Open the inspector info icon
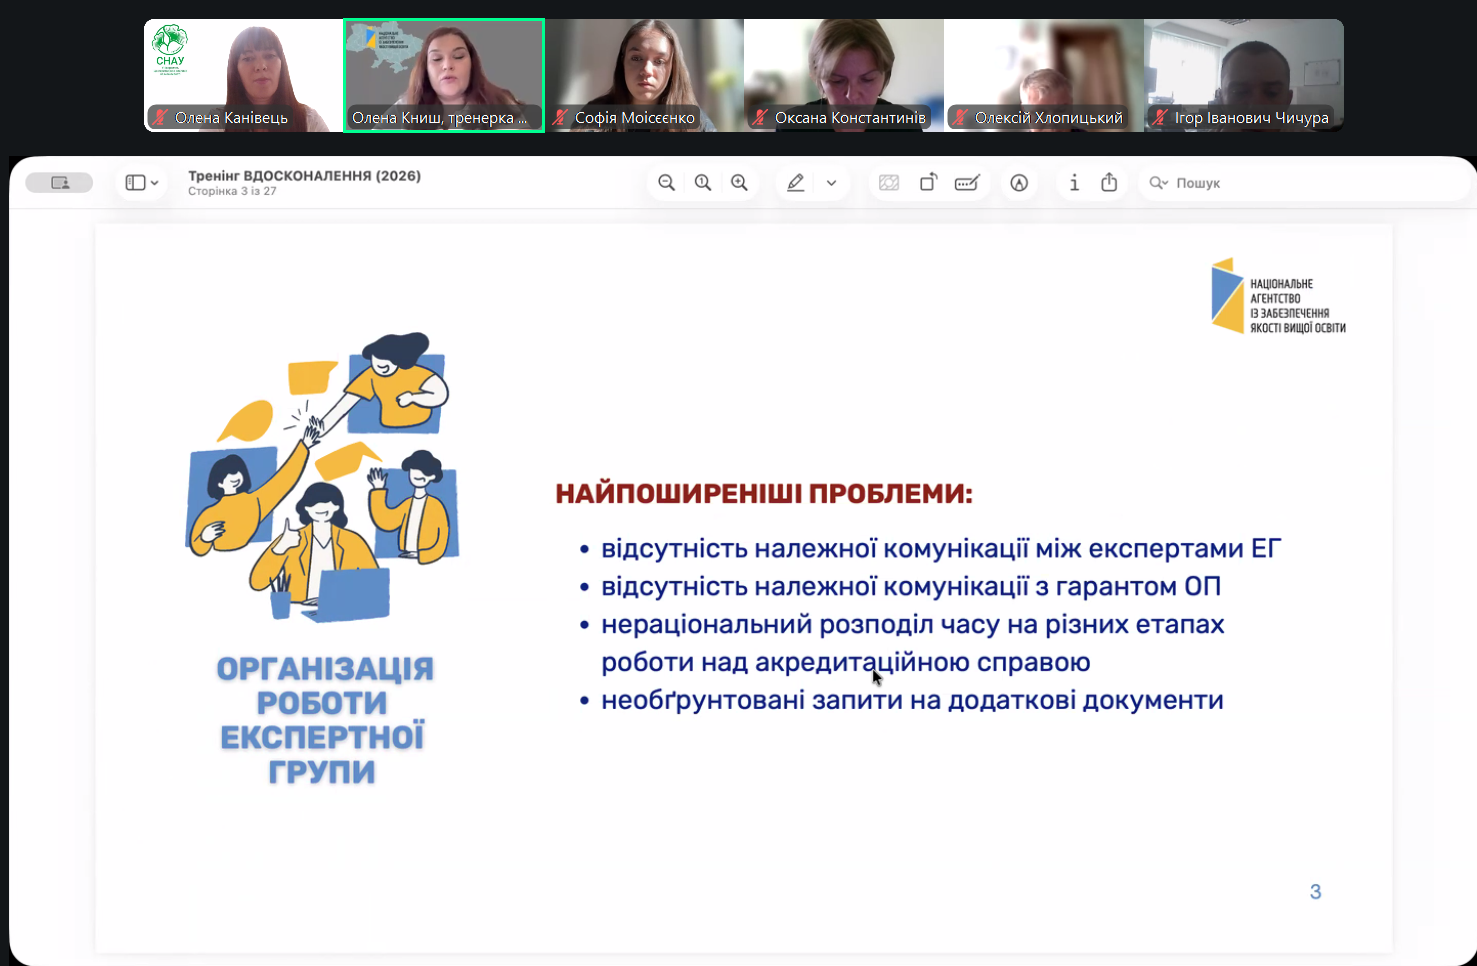Screen dimensions: 1477x966 coord(1074,183)
